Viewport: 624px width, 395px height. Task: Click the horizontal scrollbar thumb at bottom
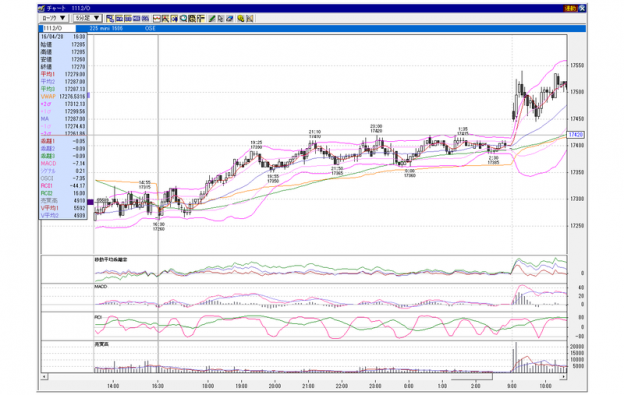[x=472, y=376]
